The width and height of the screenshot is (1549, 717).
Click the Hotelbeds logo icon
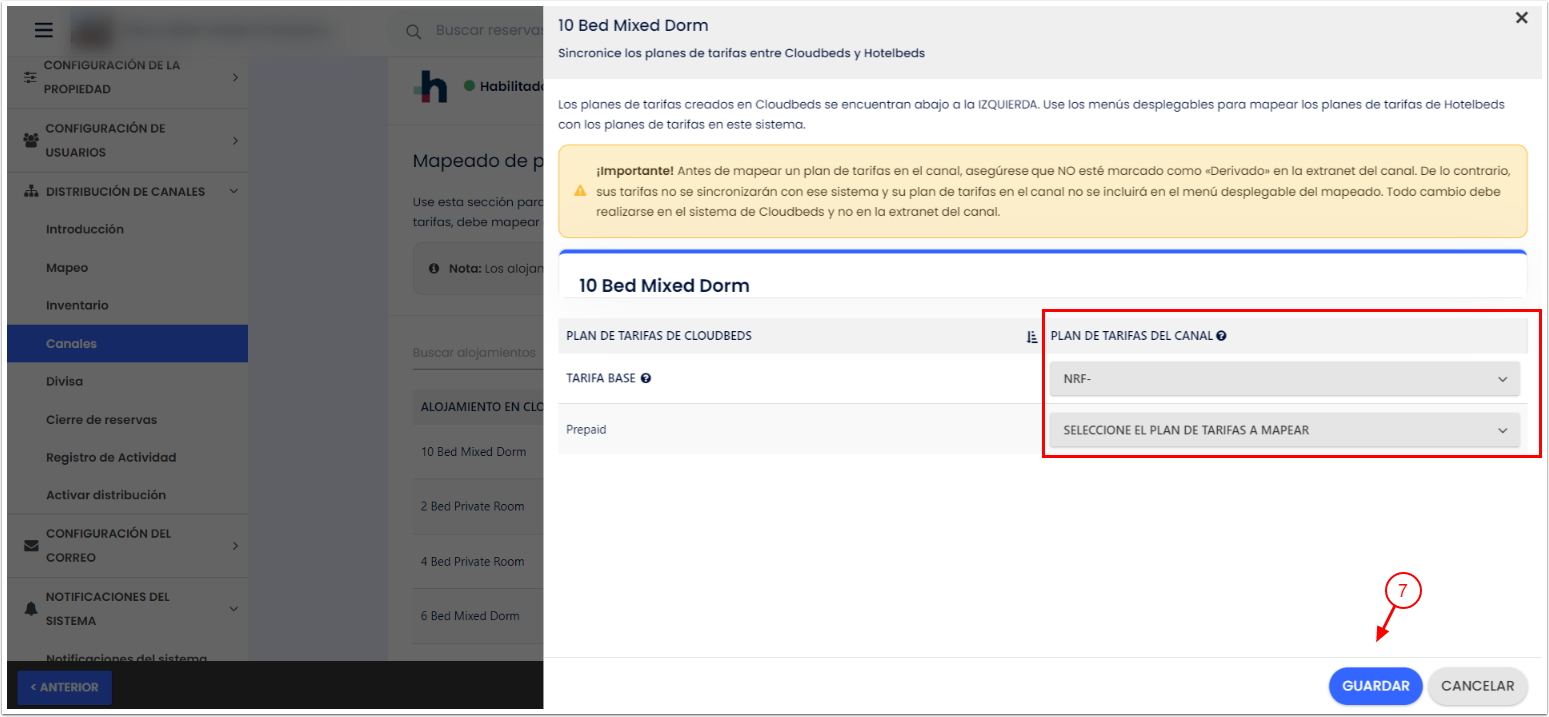pos(430,88)
